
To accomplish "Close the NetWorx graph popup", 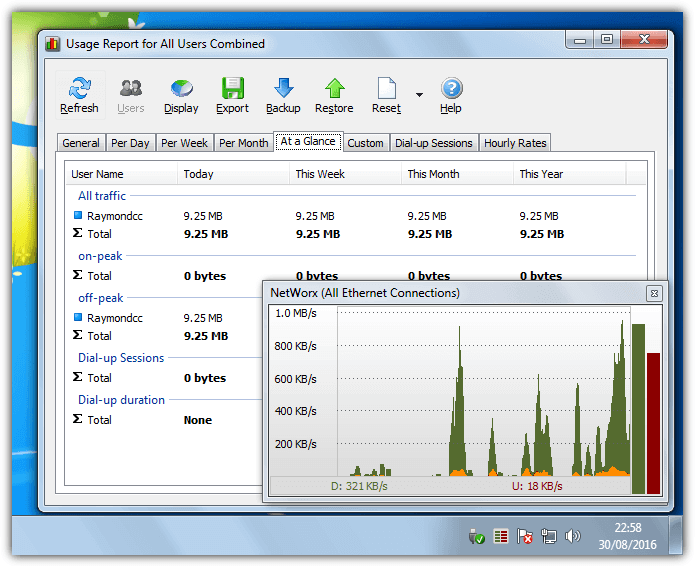I will pyautogui.click(x=654, y=293).
